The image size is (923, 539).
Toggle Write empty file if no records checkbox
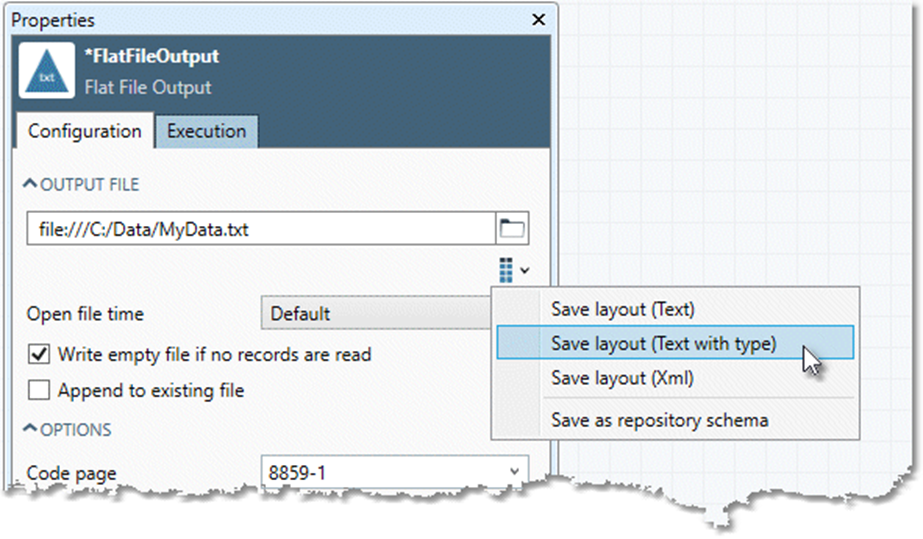(39, 354)
